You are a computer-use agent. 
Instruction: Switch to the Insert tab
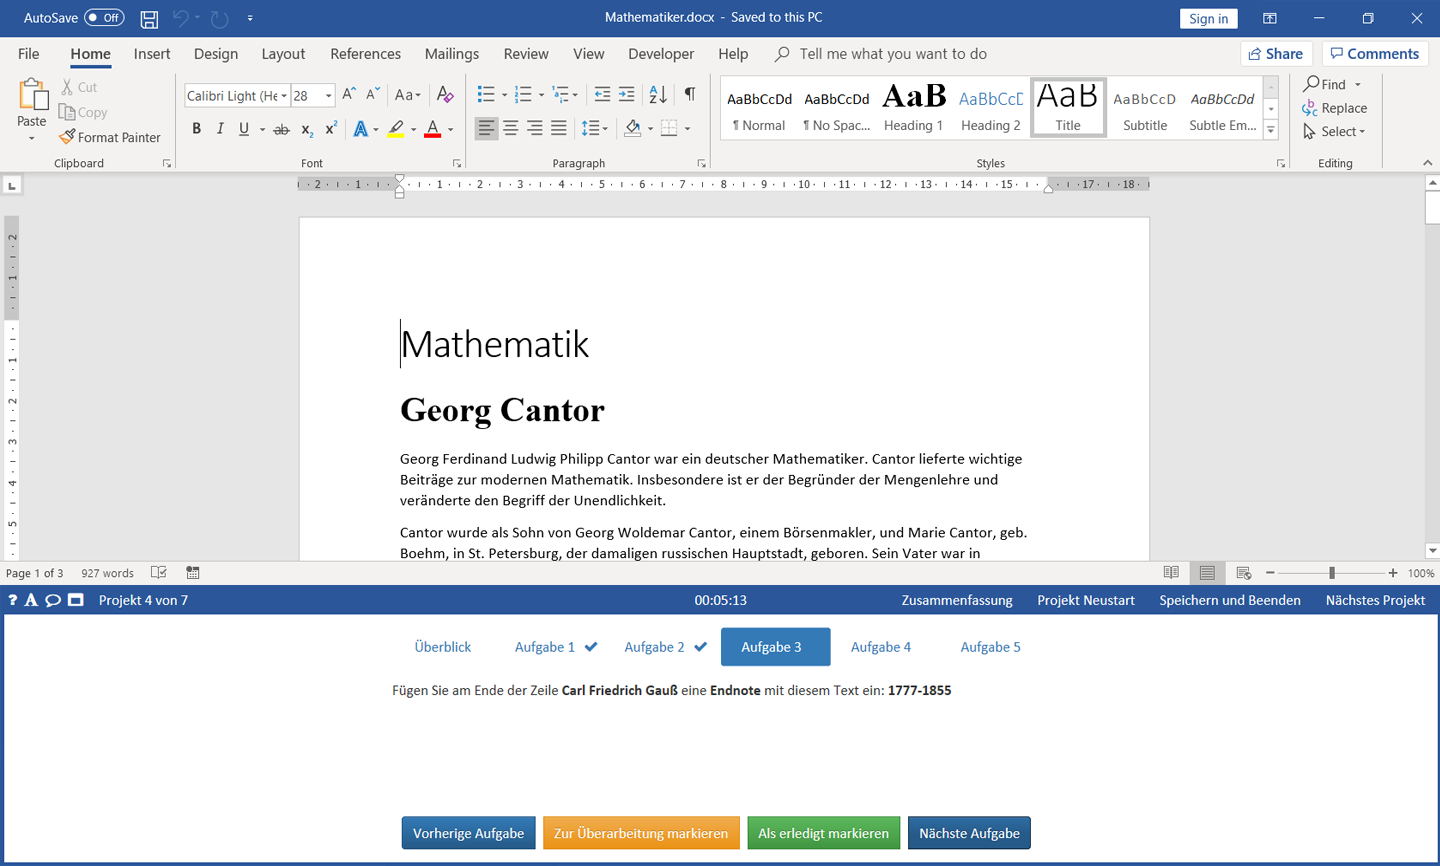pyautogui.click(x=152, y=54)
